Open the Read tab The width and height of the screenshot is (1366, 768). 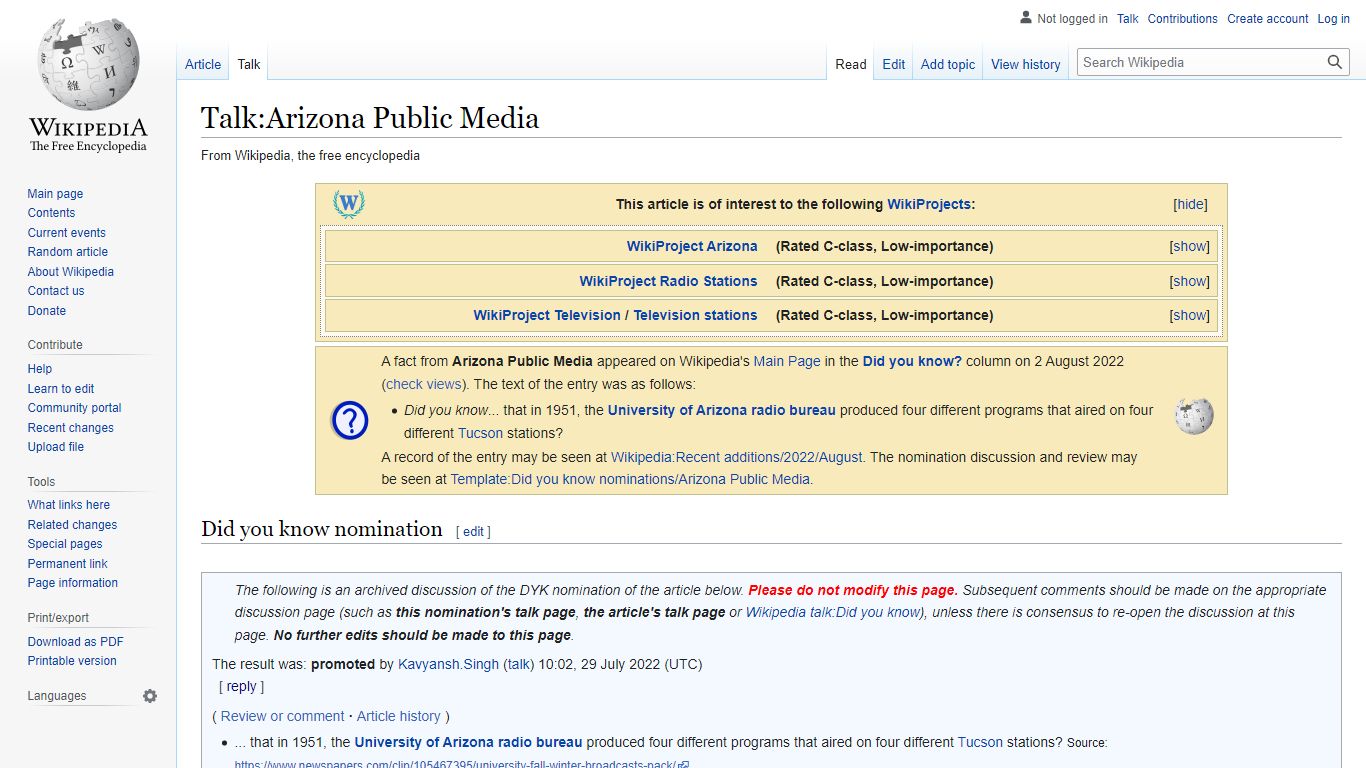pos(851,64)
